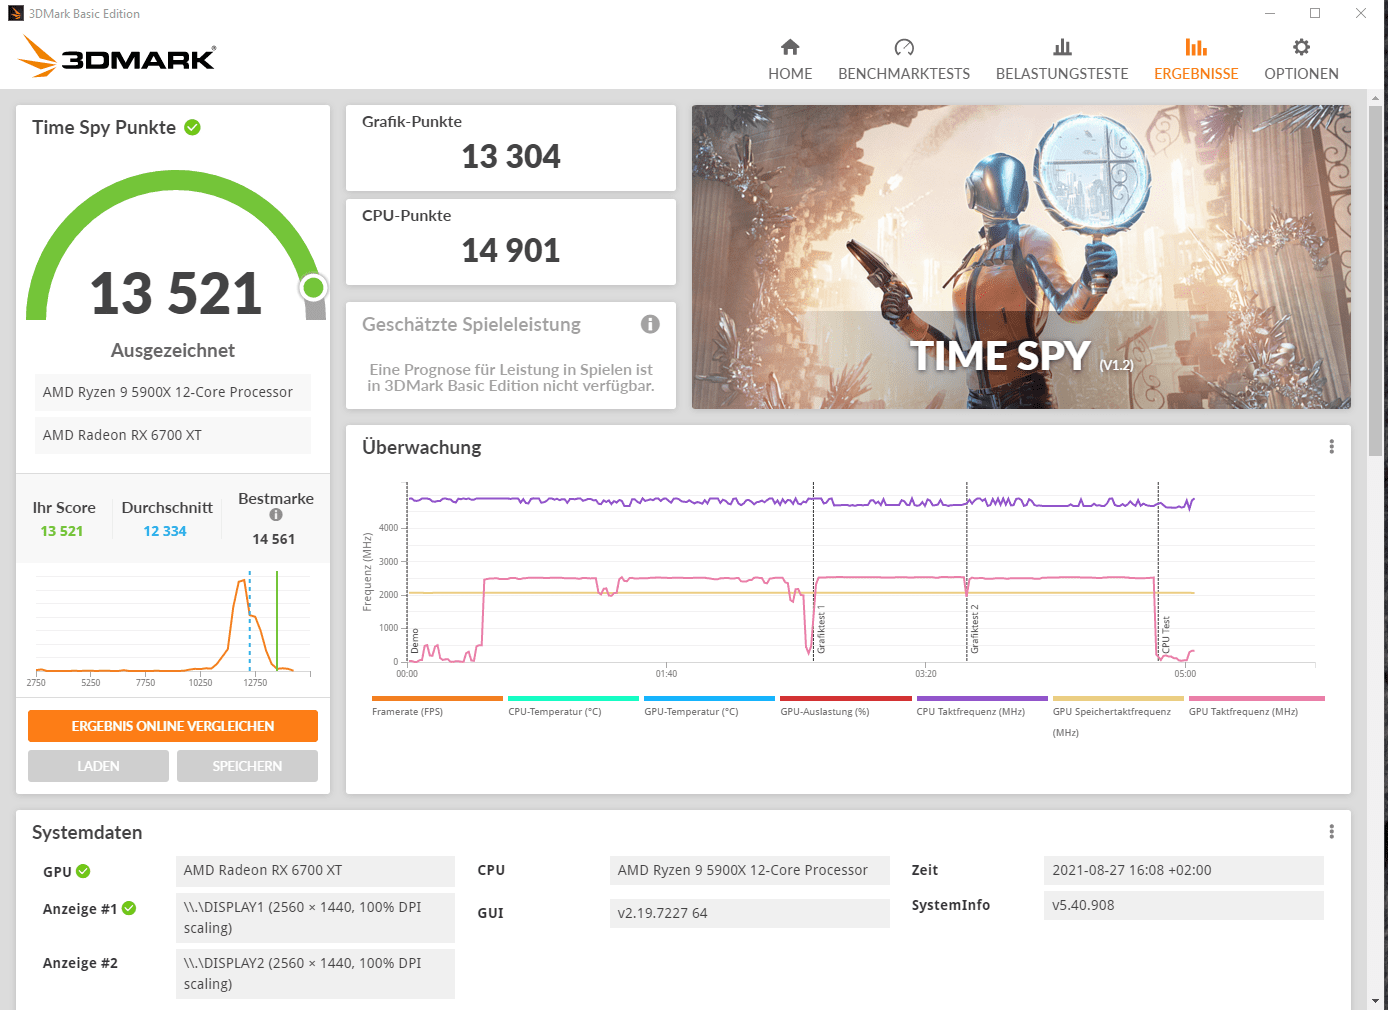
Task: Click the Benchmarktests gauge icon
Action: click(904, 47)
